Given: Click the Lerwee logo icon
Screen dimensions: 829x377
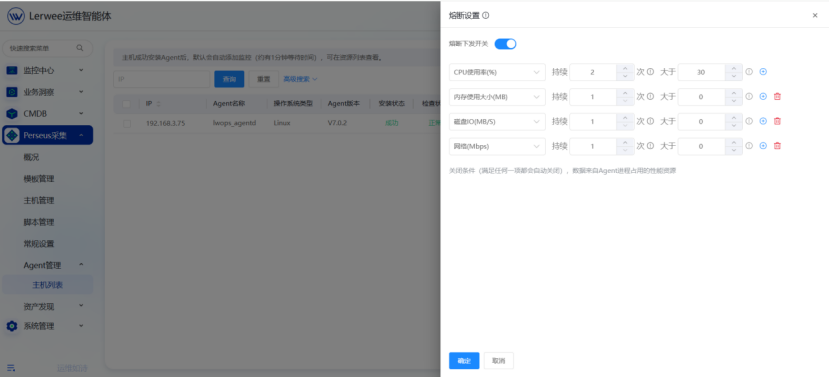Looking at the screenshot, I should [16, 16].
